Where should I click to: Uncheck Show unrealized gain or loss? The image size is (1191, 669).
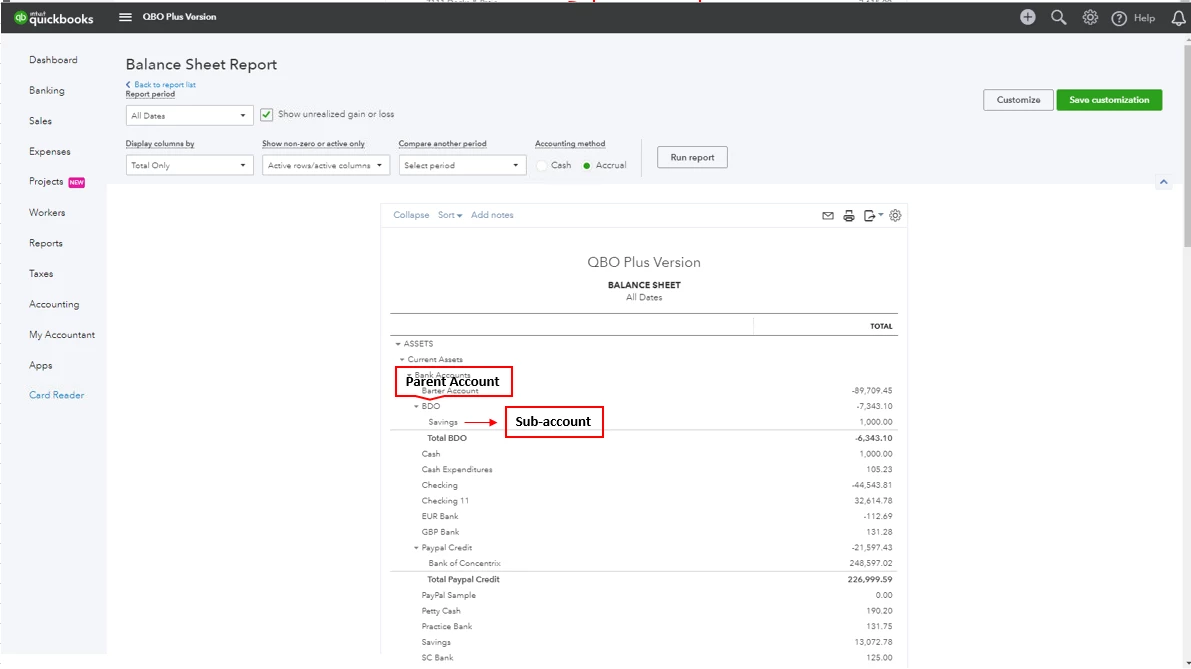pos(267,115)
